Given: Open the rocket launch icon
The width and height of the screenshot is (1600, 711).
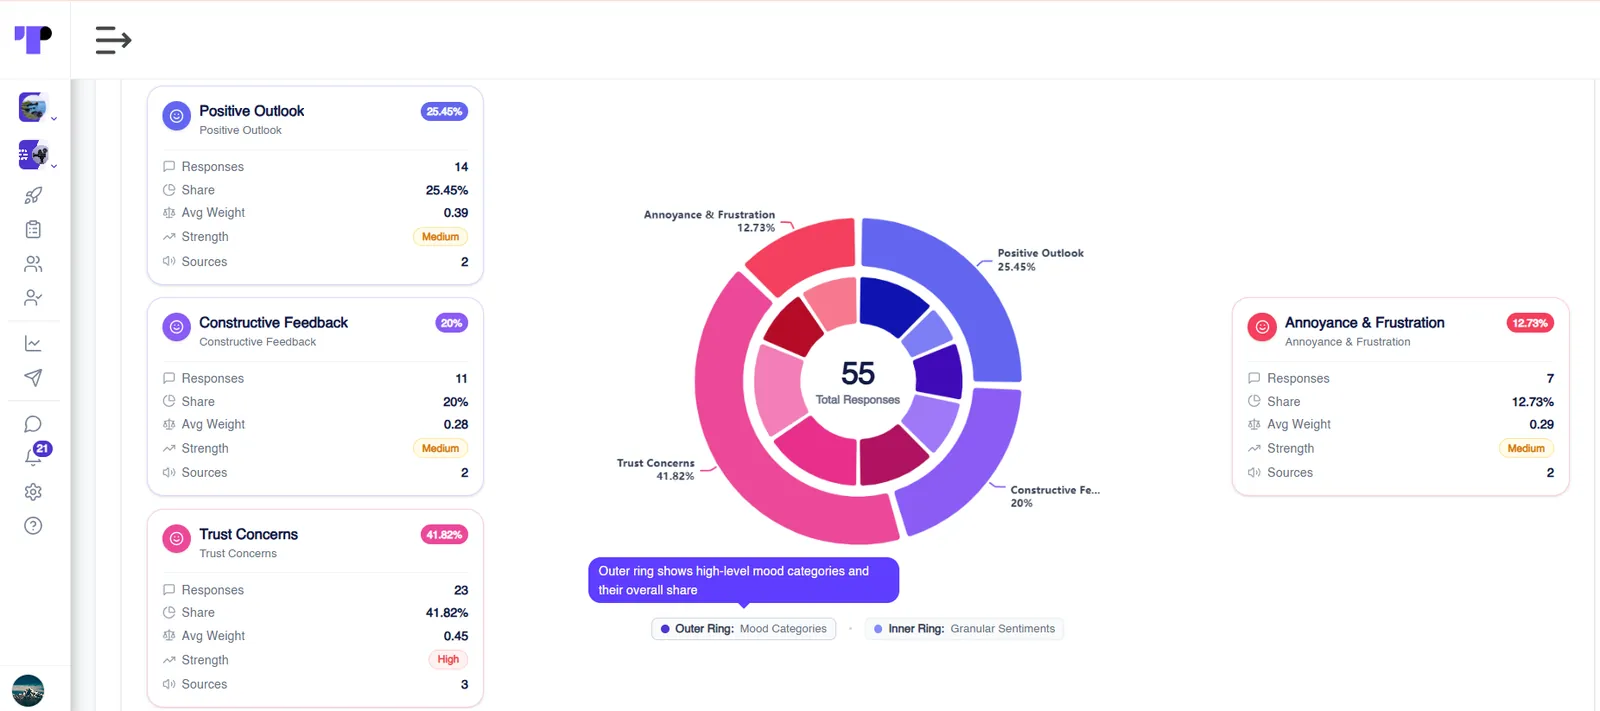Looking at the screenshot, I should (33, 196).
